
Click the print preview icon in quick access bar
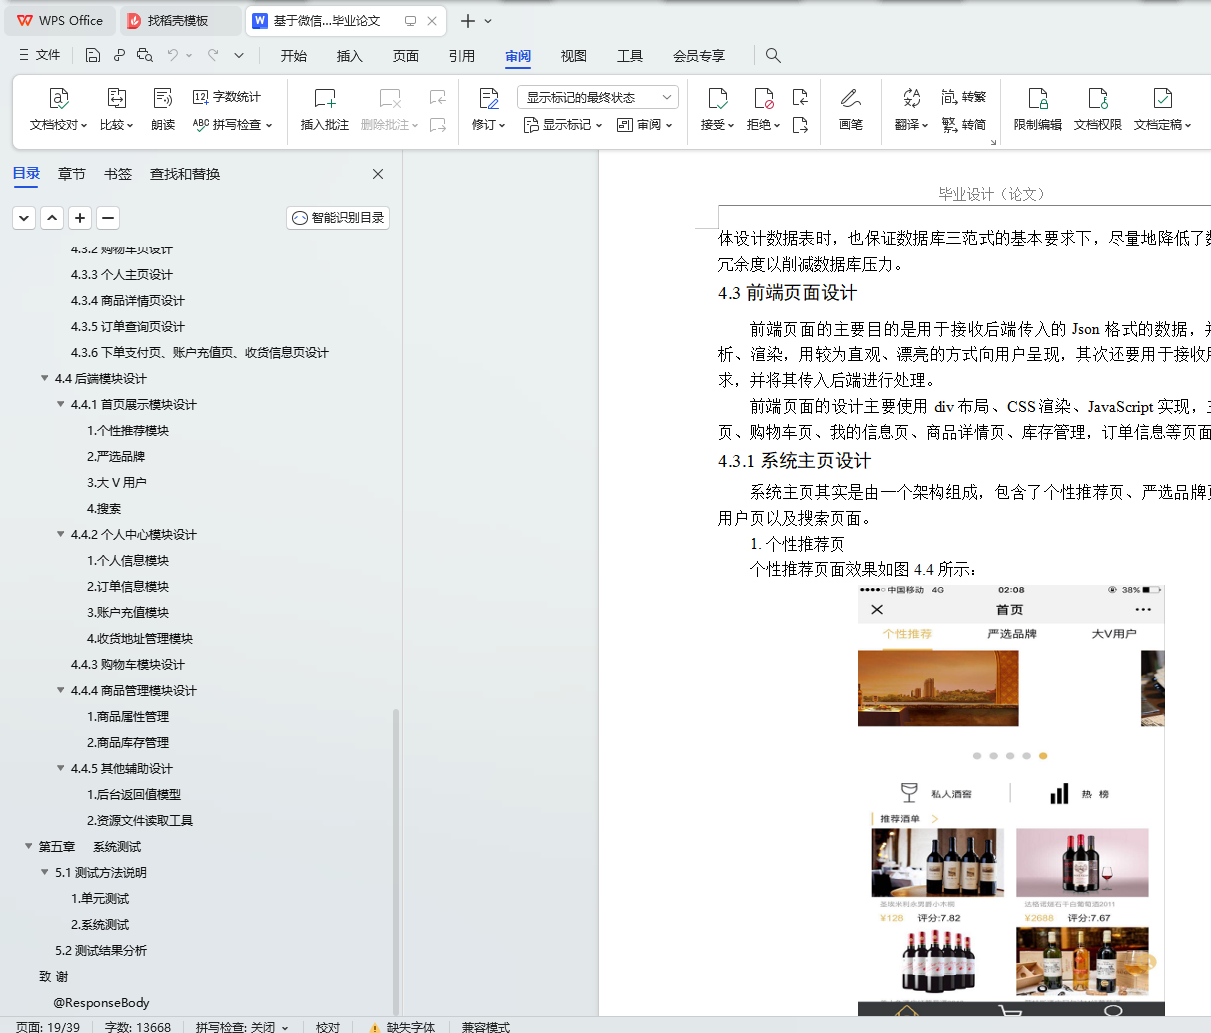click(x=145, y=56)
